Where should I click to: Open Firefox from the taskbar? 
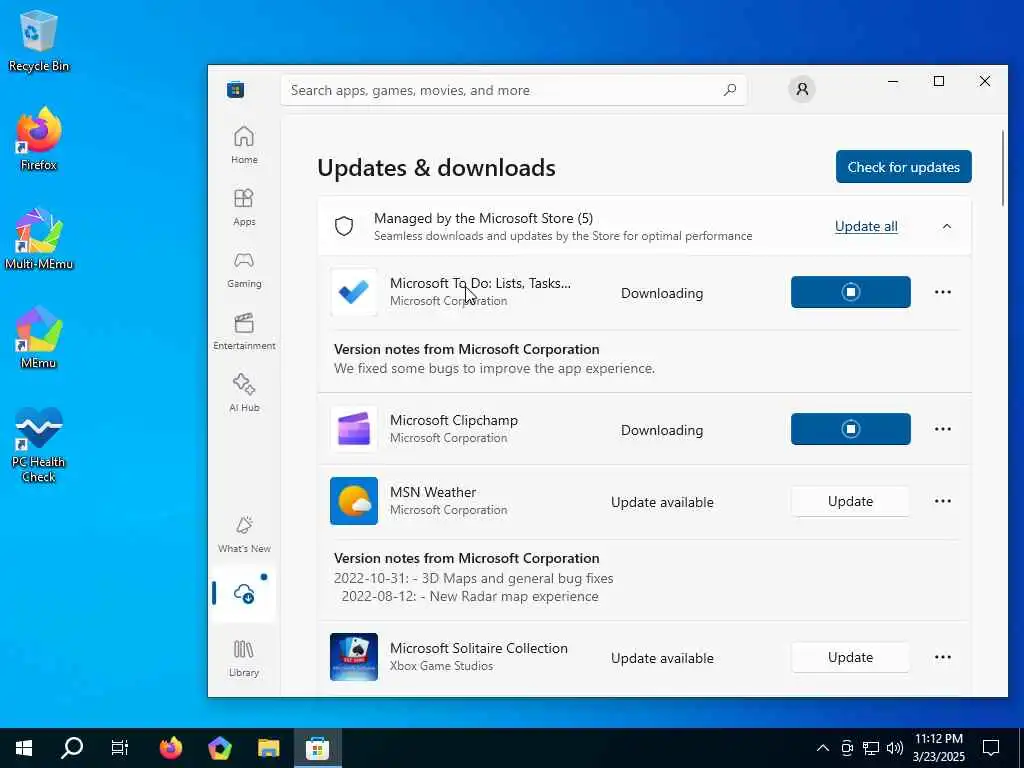tap(171, 748)
